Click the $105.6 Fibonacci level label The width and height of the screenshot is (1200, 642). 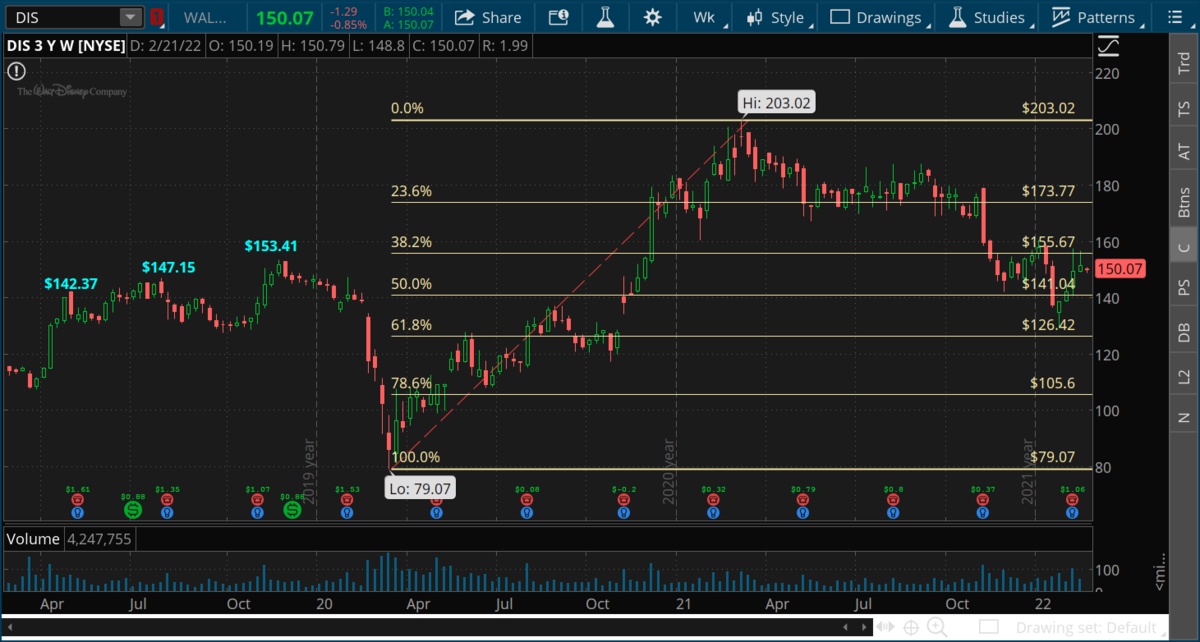pos(1053,383)
